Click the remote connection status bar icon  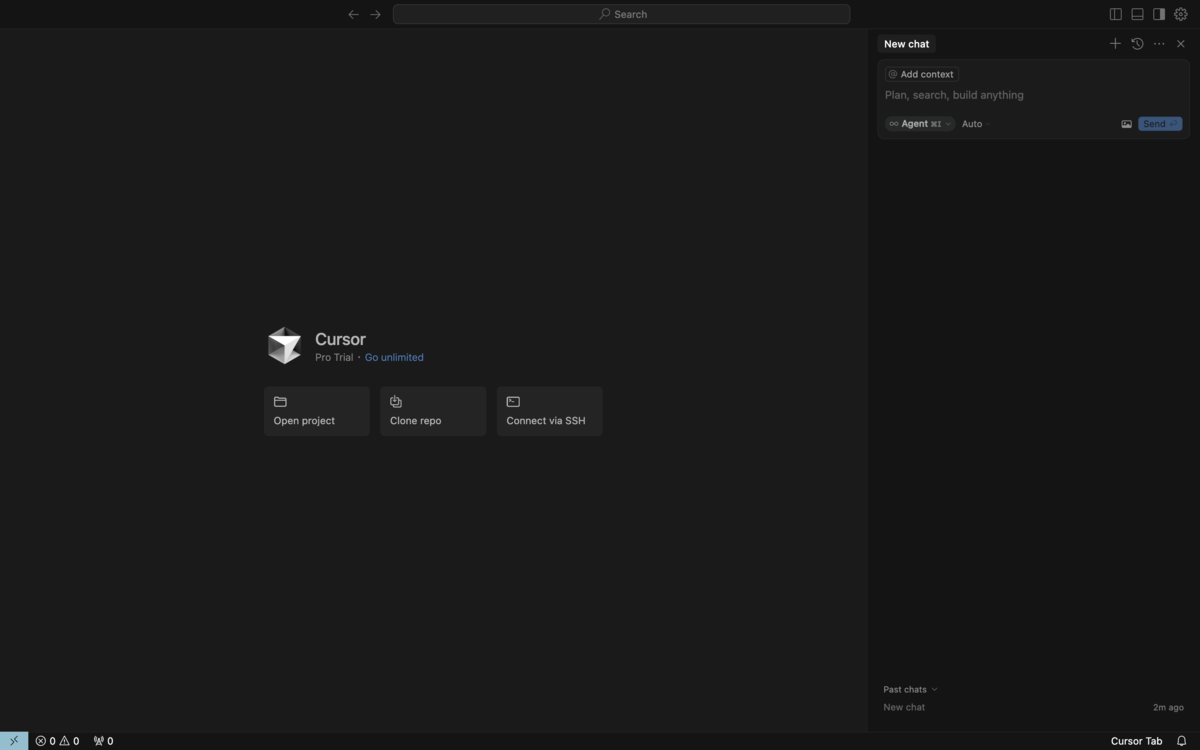pos(14,741)
